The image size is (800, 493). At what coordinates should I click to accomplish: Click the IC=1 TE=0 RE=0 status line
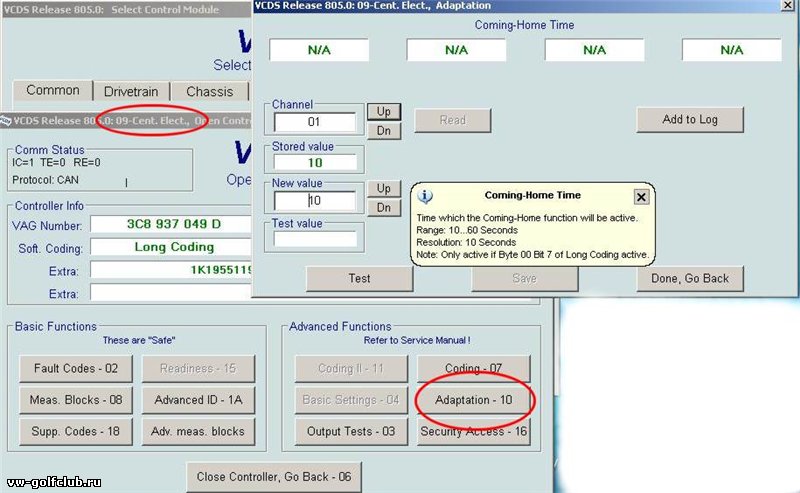click(56, 163)
